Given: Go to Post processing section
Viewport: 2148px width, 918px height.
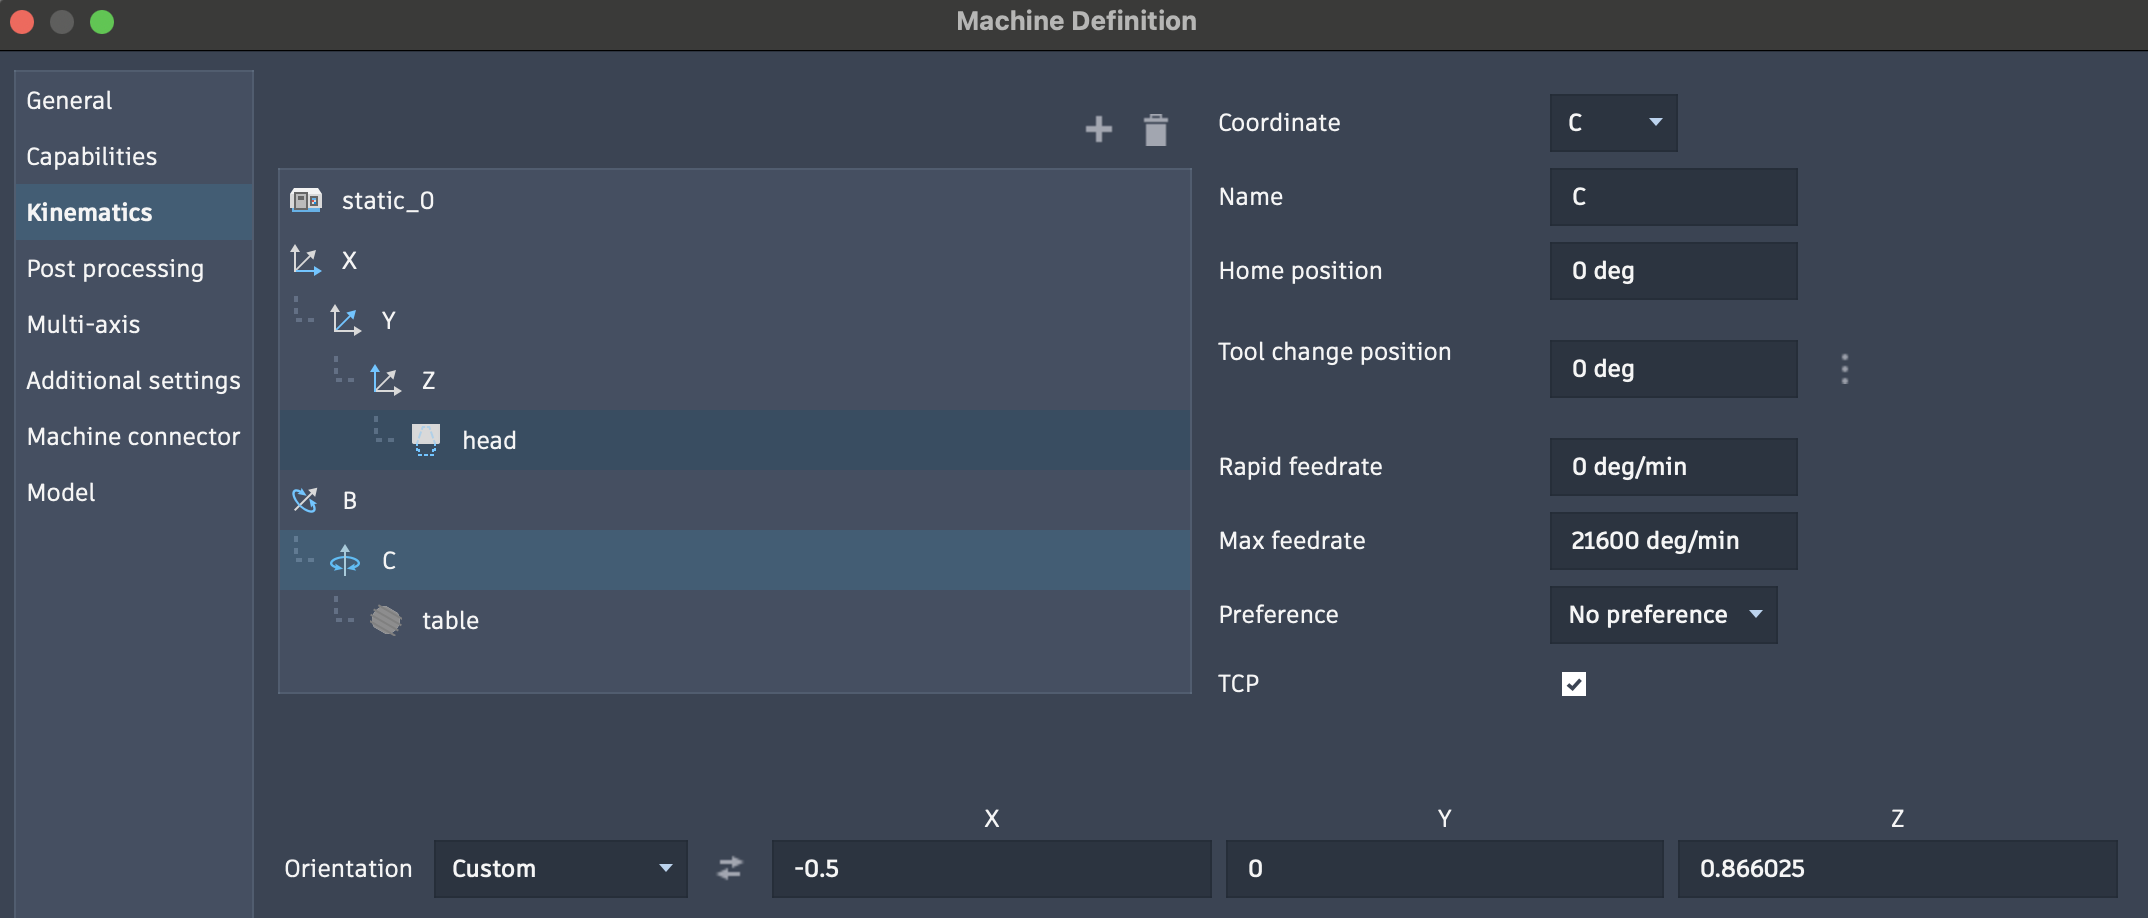Looking at the screenshot, I should [x=134, y=268].
